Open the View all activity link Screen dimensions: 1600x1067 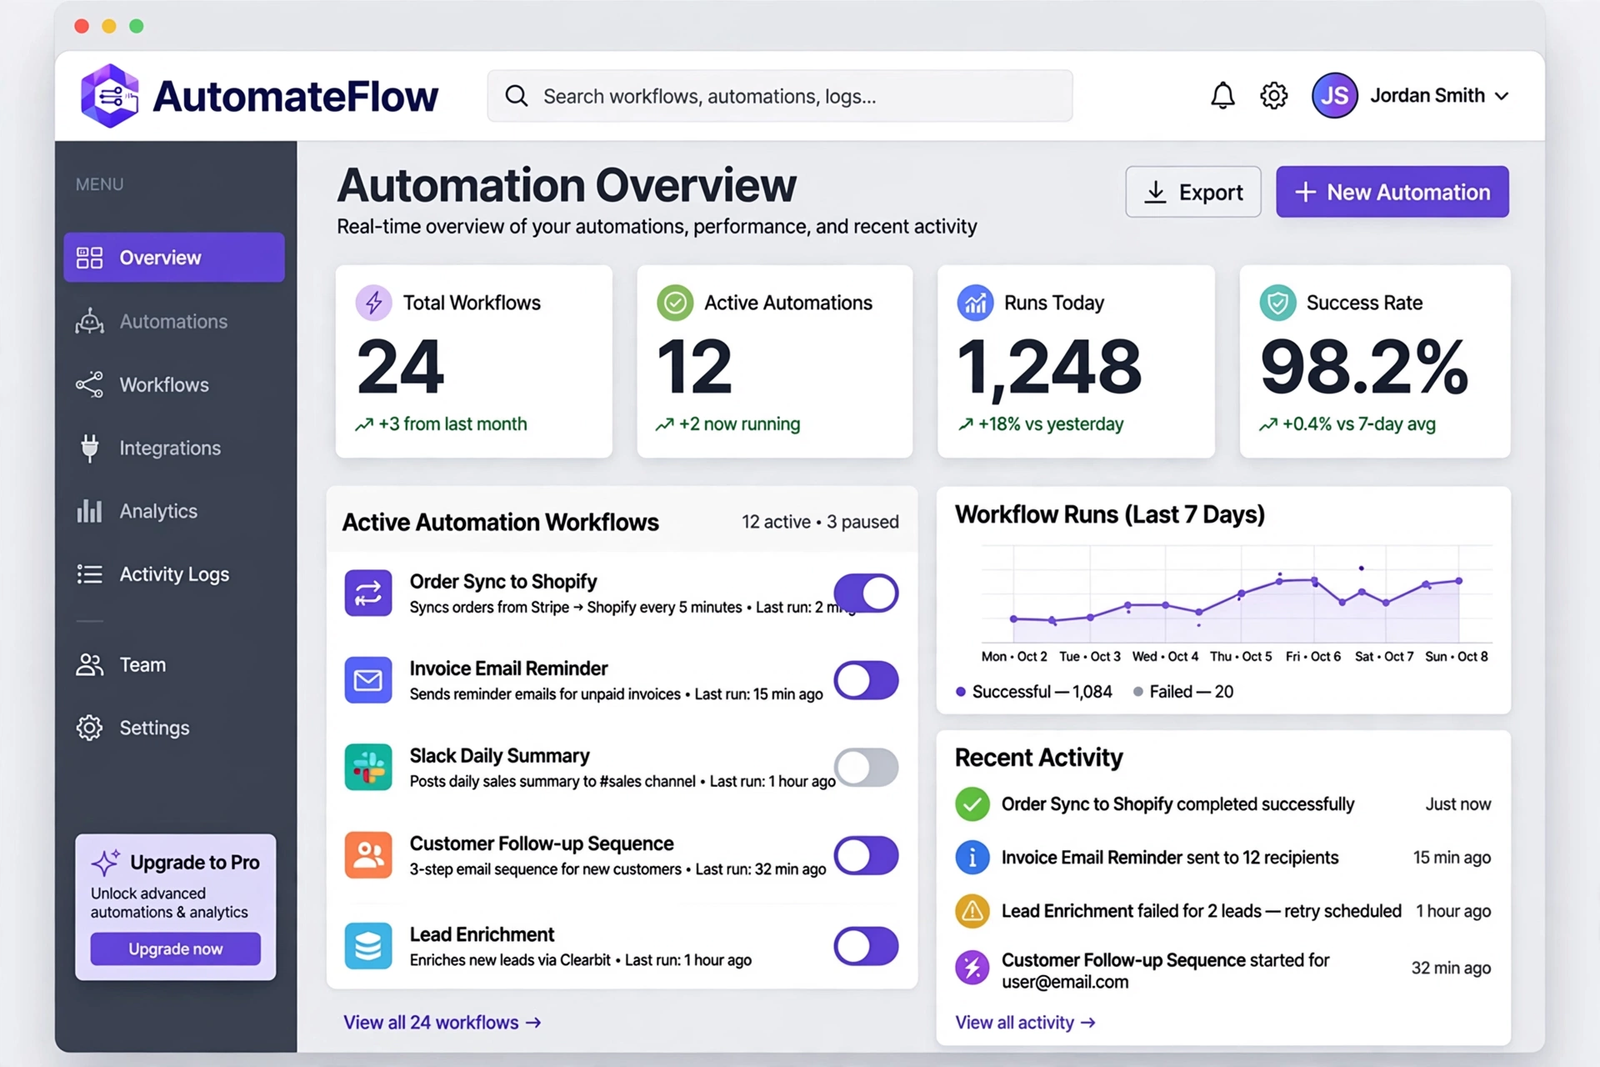tap(1025, 1022)
